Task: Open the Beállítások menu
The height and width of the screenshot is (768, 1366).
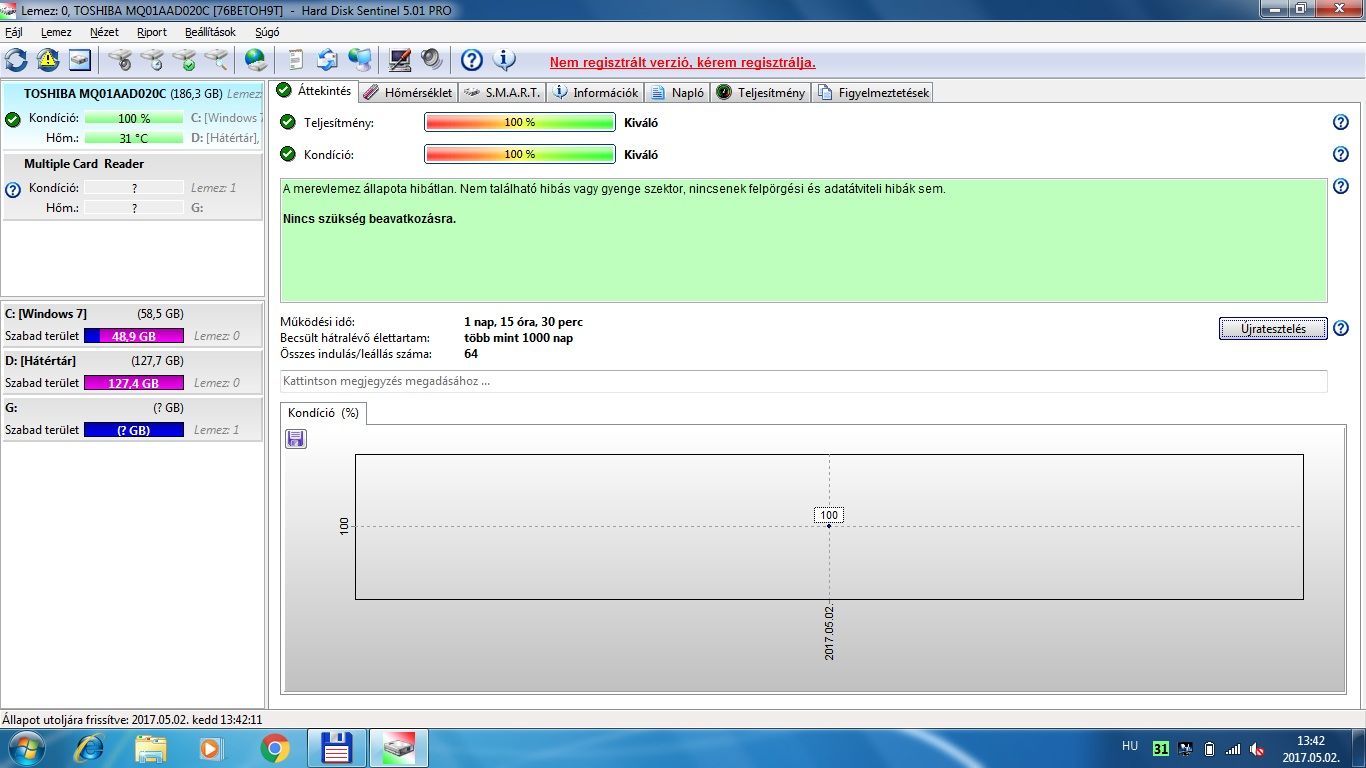Action: click(210, 32)
